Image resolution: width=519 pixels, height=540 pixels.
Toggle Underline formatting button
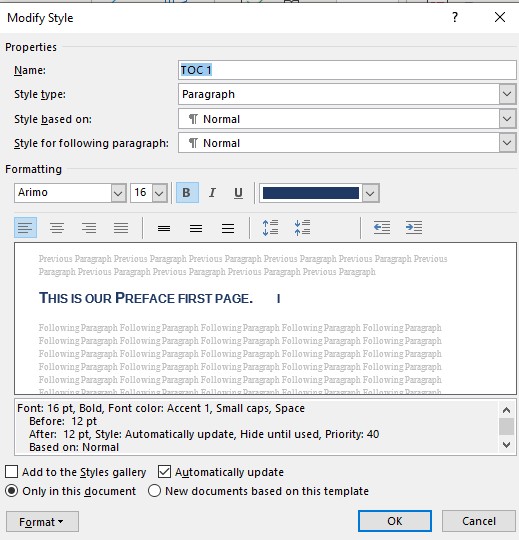pyautogui.click(x=238, y=193)
